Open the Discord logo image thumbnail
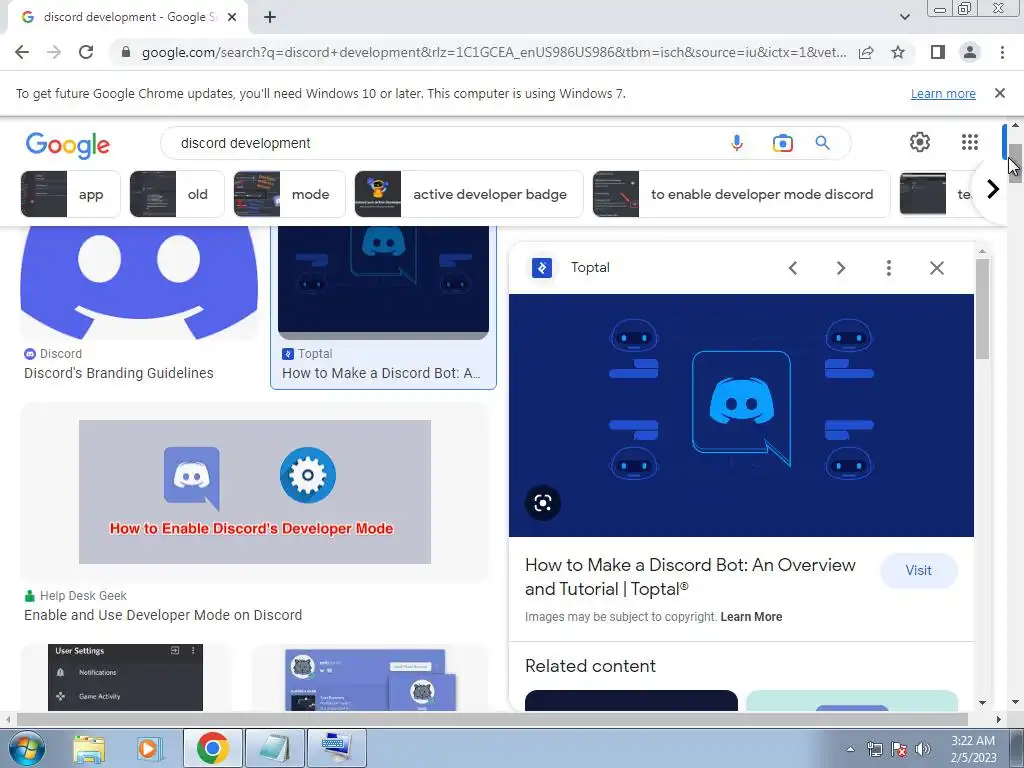This screenshot has width=1024, height=768. click(x=139, y=283)
